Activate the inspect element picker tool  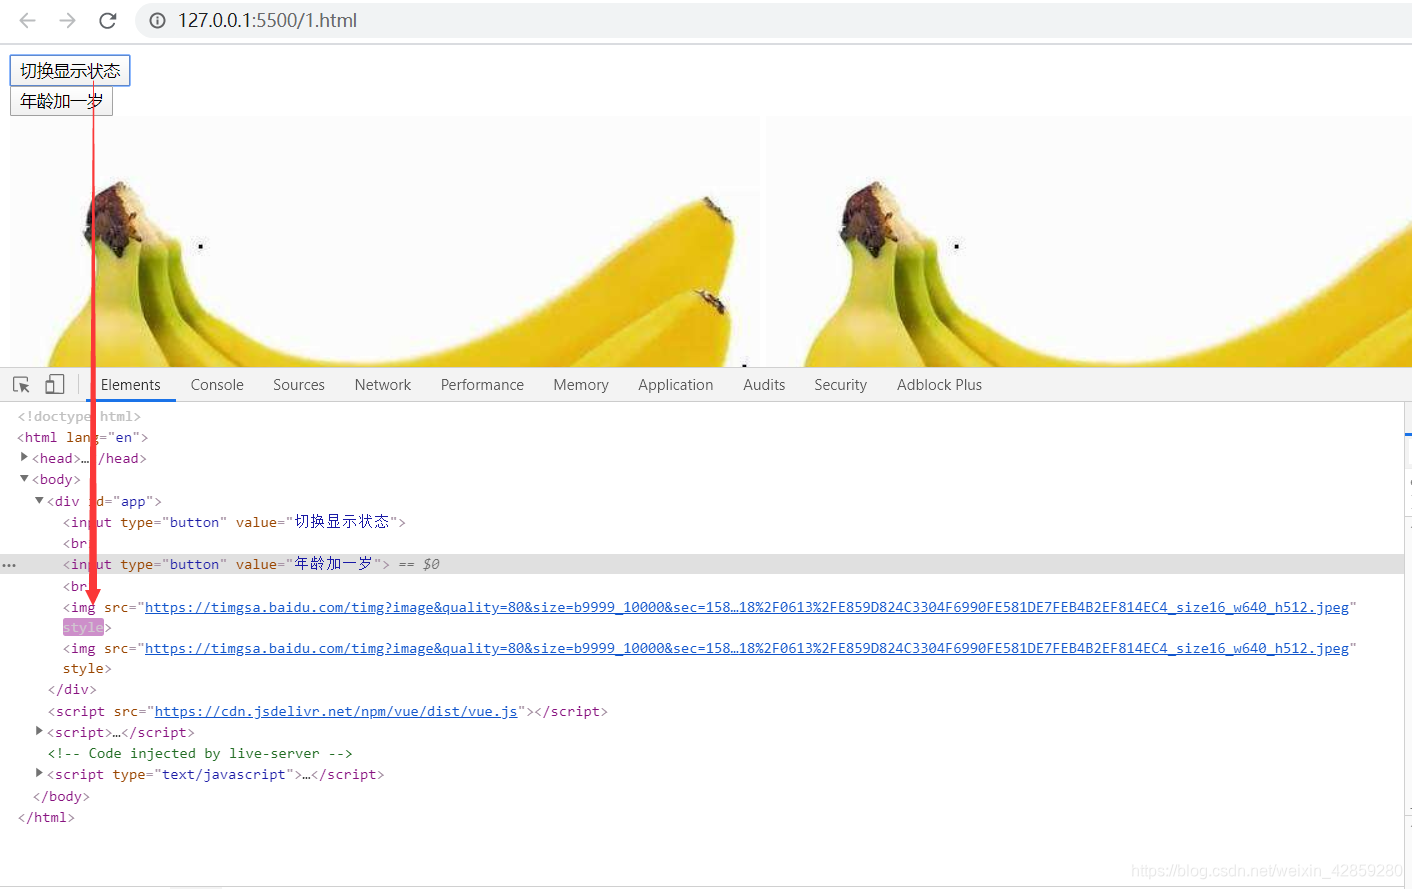tap(21, 385)
